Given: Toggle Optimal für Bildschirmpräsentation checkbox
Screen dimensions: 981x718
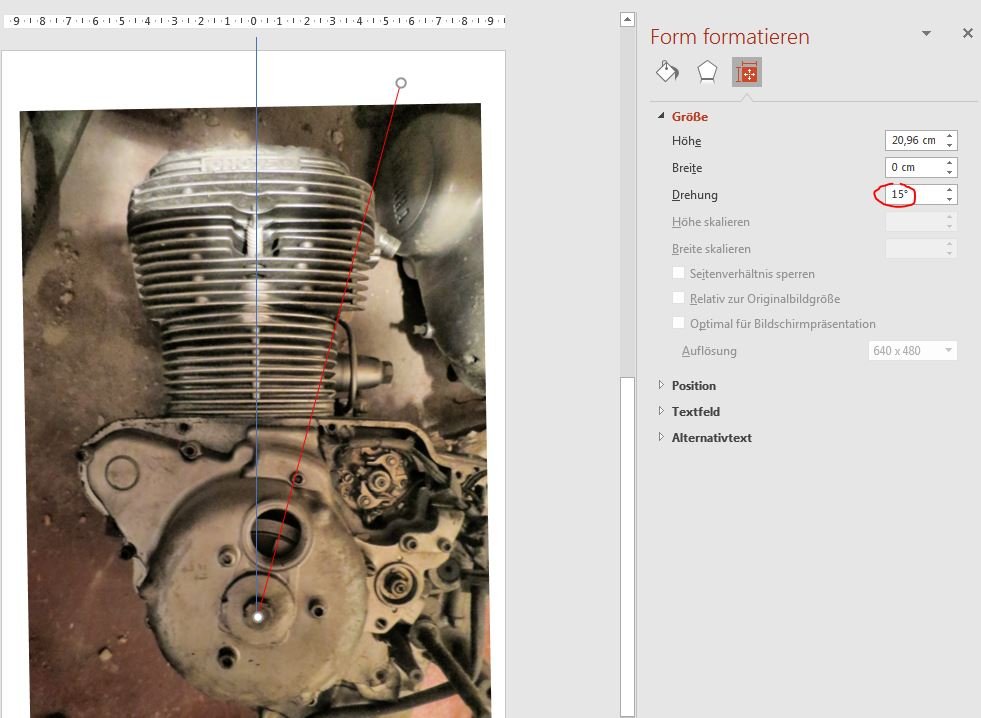Looking at the screenshot, I should click(679, 323).
